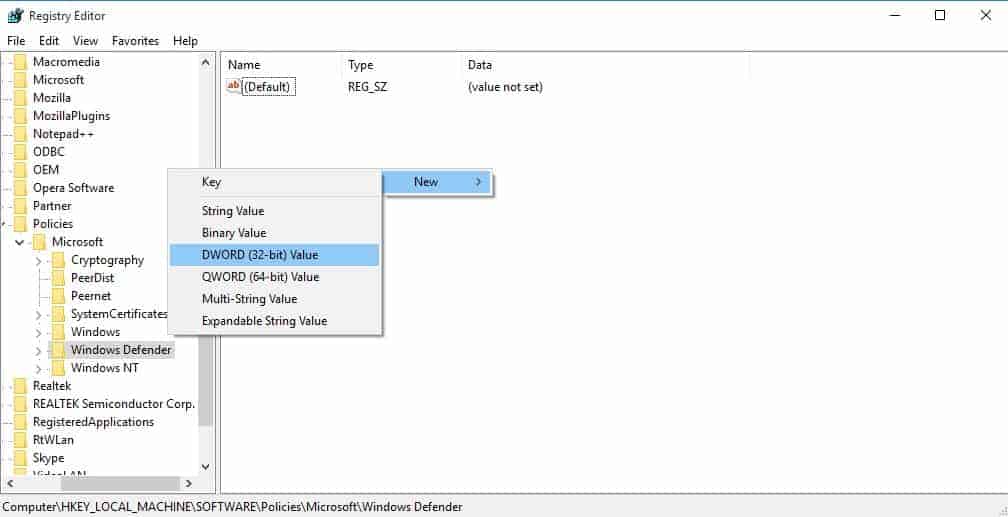Open the Favorites menu
The image size is (1008, 517).
(135, 41)
